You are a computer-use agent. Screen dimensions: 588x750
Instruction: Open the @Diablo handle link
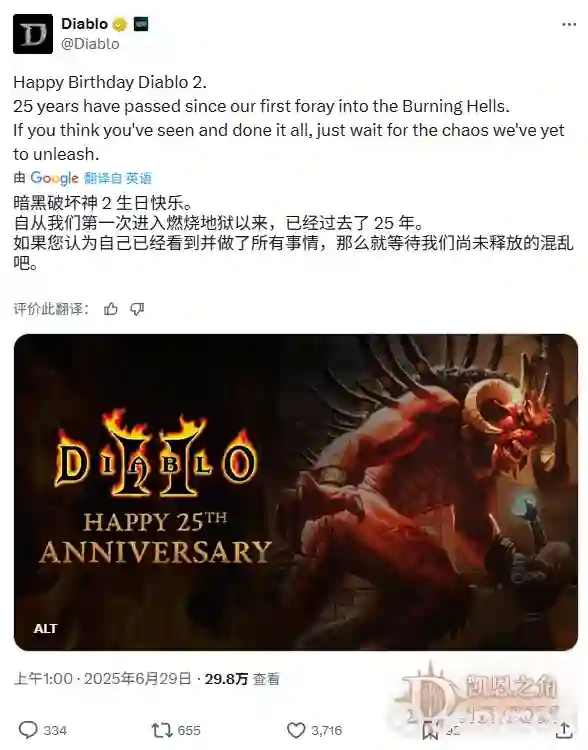tap(90, 44)
